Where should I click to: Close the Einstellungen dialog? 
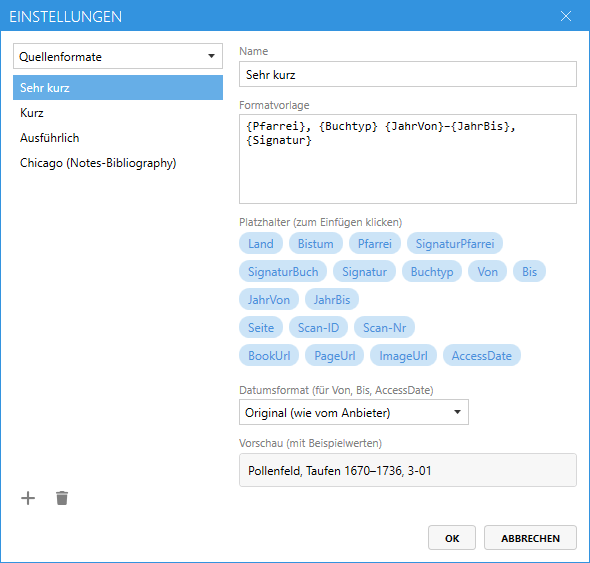pos(566,16)
